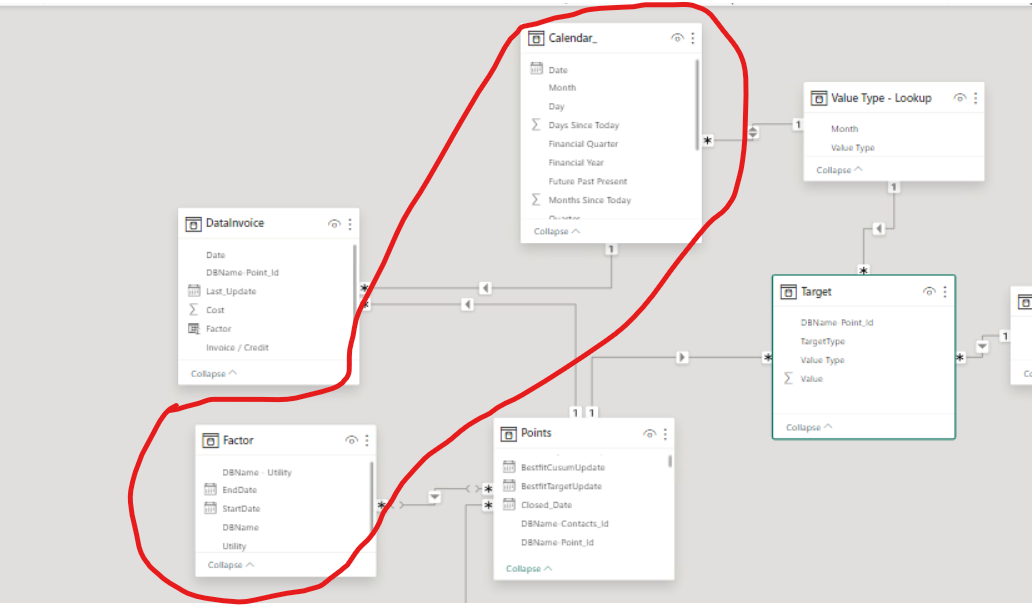Select the Financial Year field in Calendar_

point(576,163)
